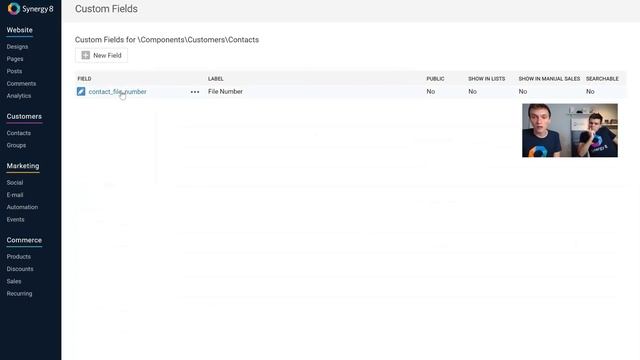Open Analytics in sidebar
This screenshot has width=640, height=360.
coord(19,96)
